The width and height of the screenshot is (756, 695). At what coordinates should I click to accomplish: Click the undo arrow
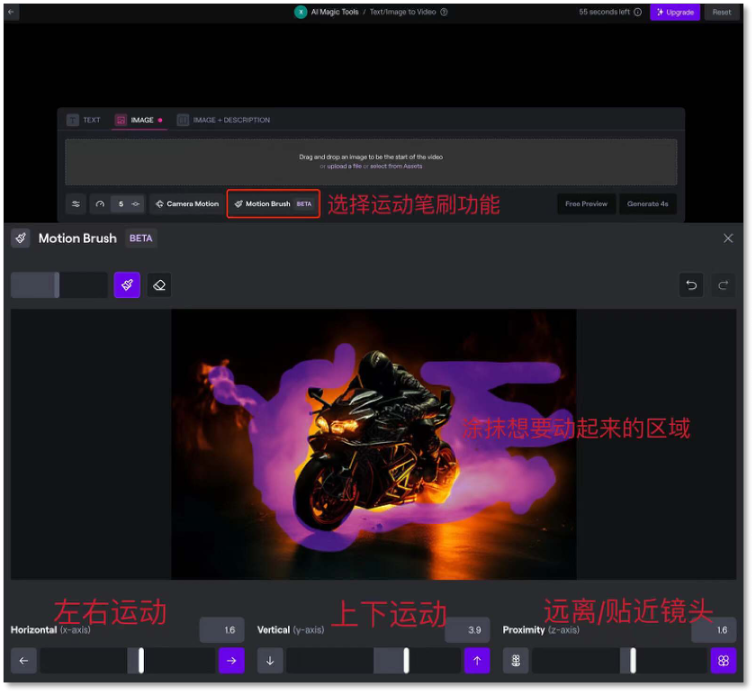(691, 285)
